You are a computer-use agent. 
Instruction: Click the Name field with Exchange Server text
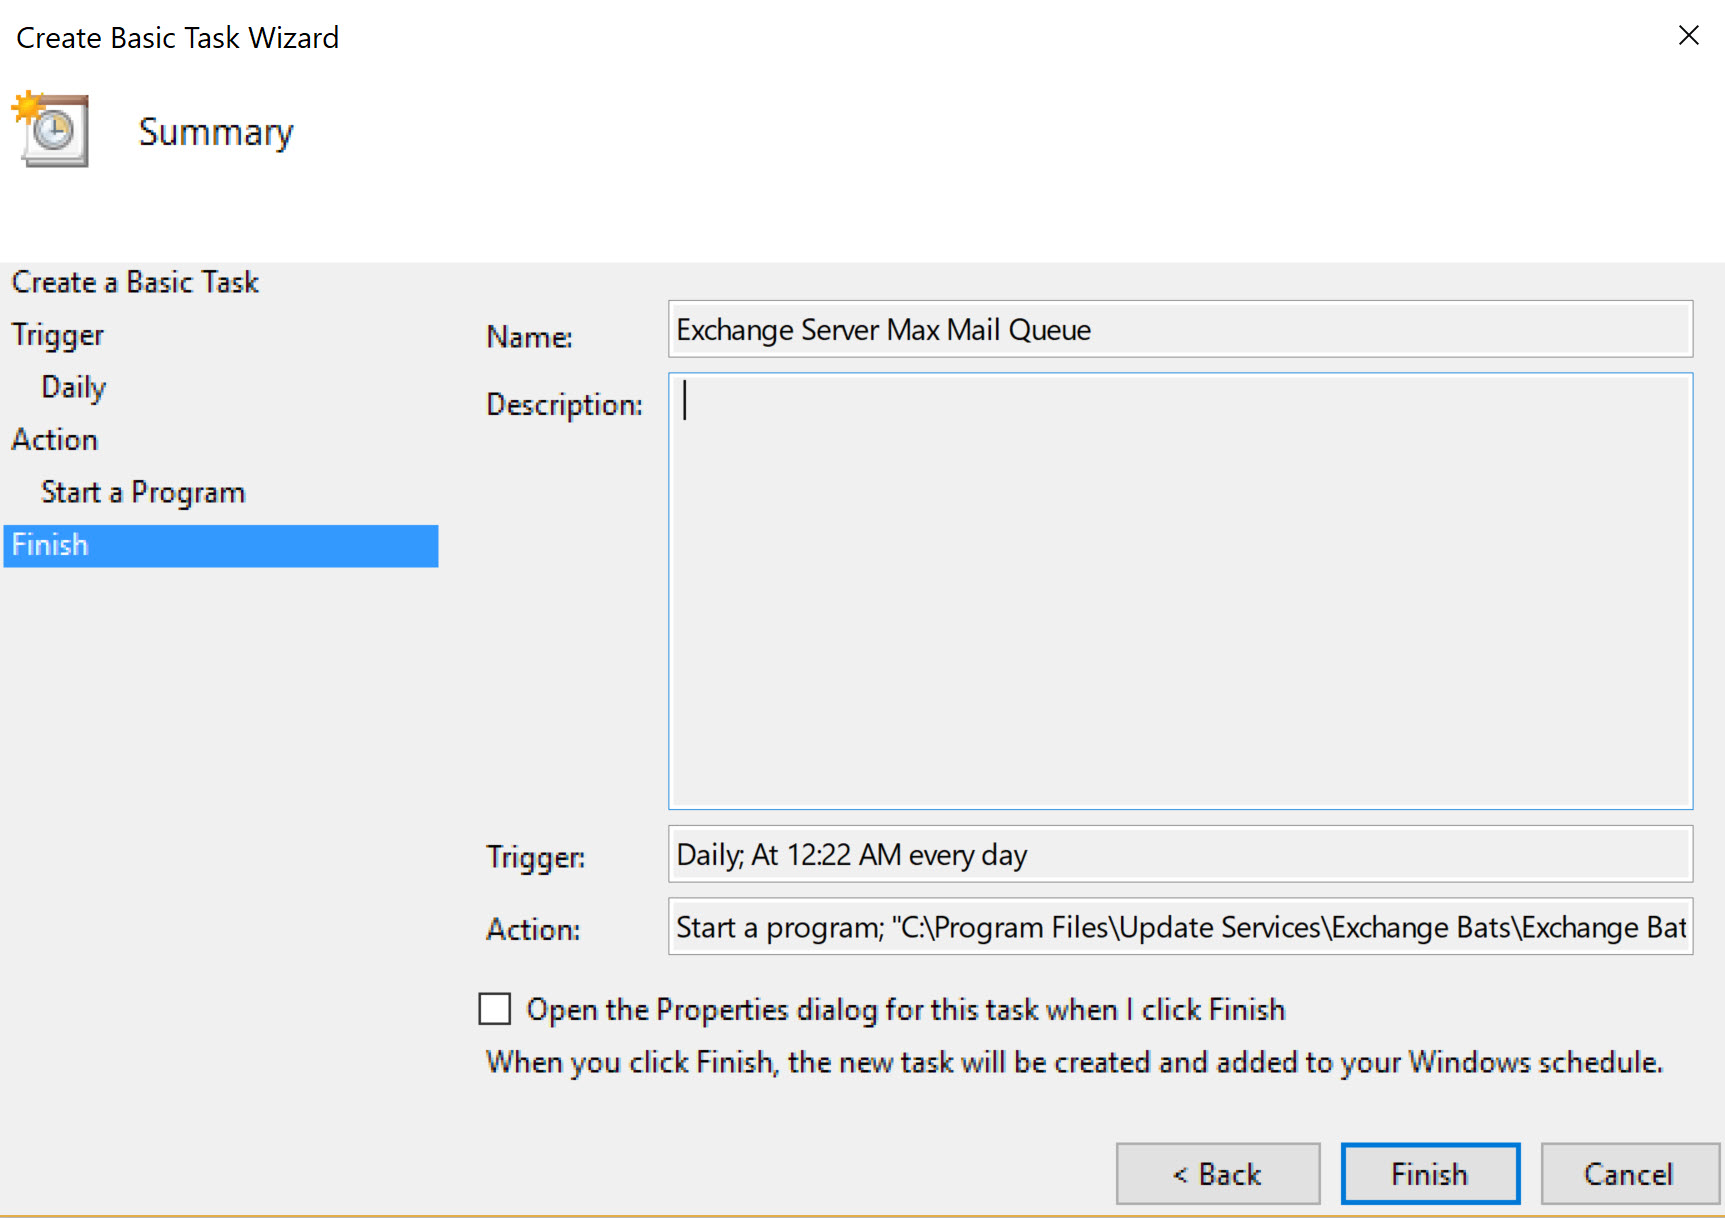[1180, 329]
